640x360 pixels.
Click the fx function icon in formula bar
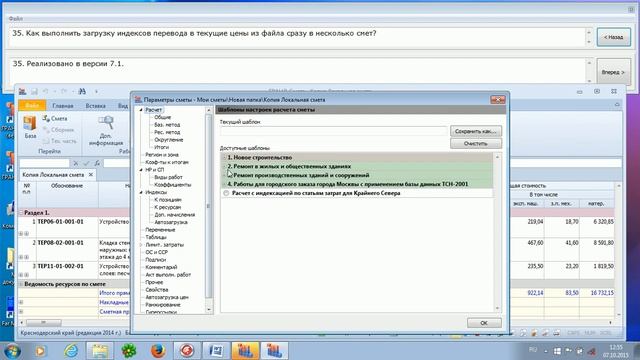point(97,163)
